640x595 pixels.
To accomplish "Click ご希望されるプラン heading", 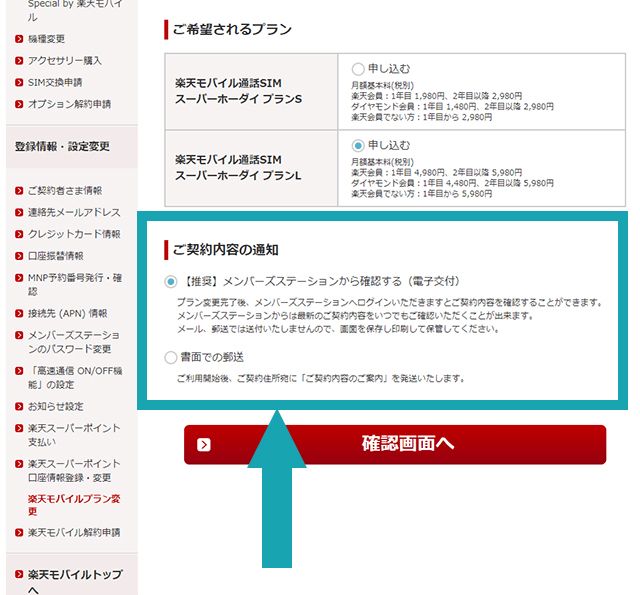I will pyautogui.click(x=232, y=29).
